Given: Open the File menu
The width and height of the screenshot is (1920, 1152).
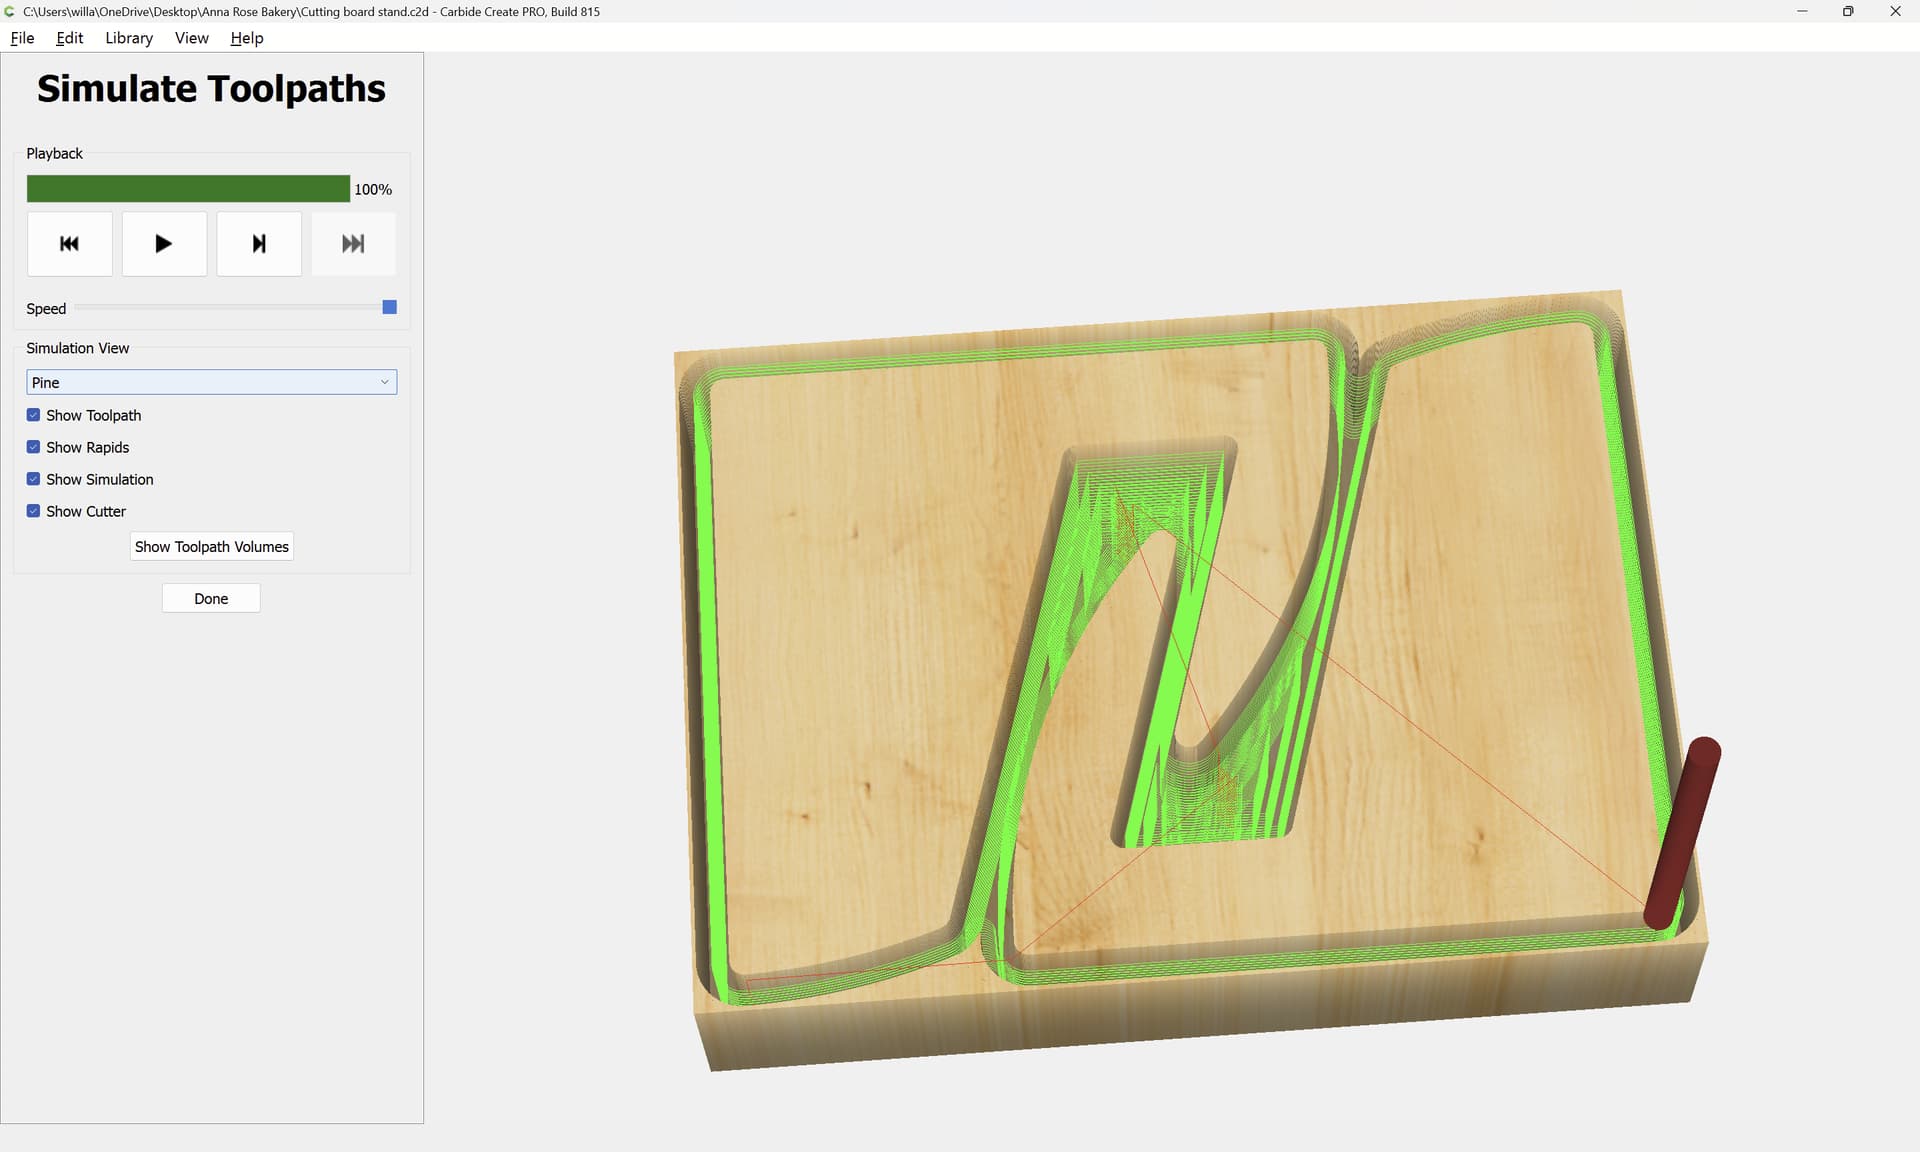Looking at the screenshot, I should coord(22,38).
